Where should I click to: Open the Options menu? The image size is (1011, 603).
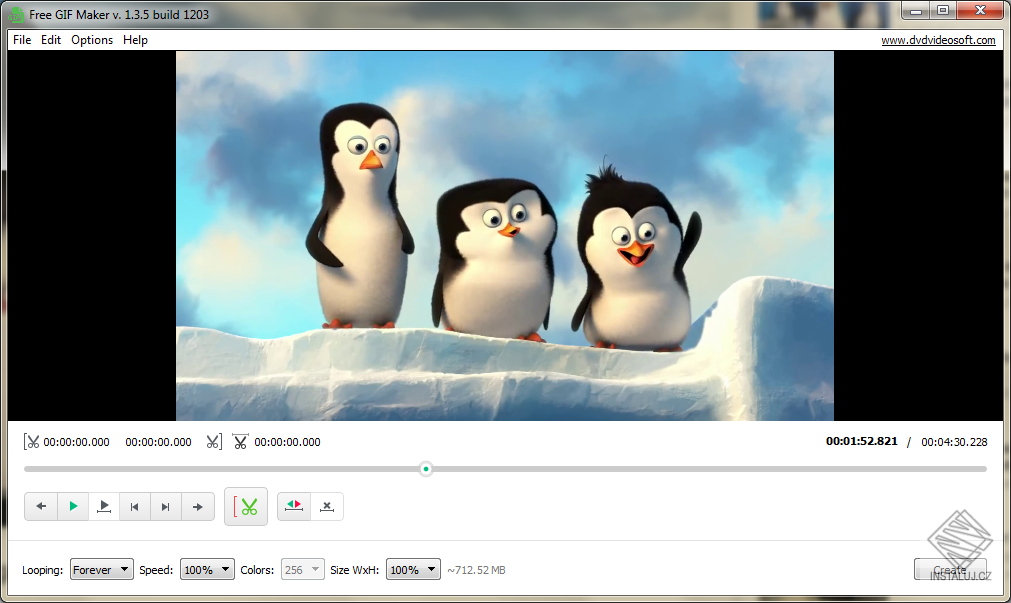click(x=92, y=40)
